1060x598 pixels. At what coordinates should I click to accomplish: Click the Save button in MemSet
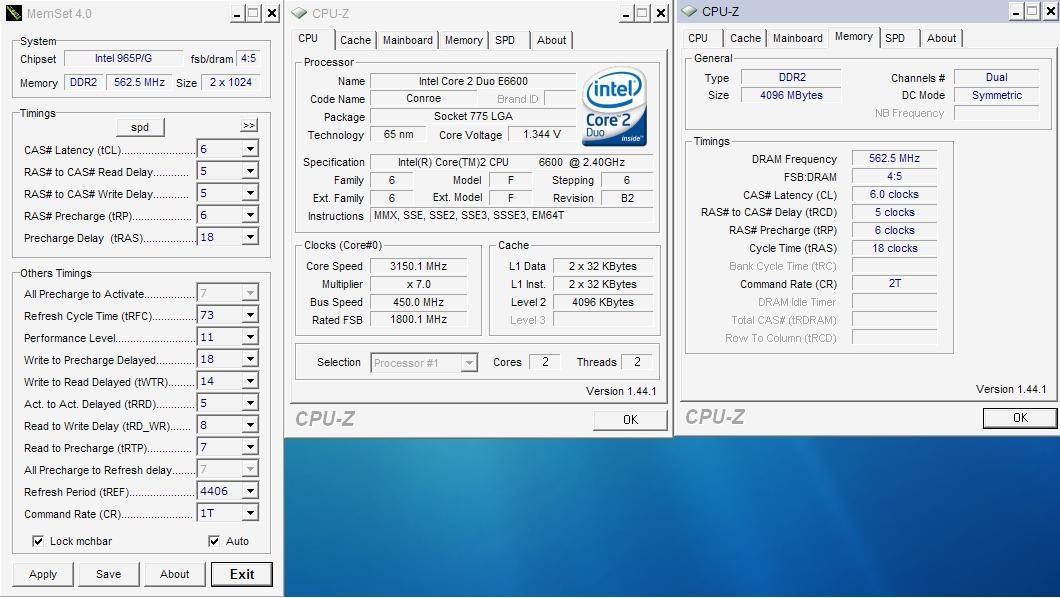(x=108, y=574)
